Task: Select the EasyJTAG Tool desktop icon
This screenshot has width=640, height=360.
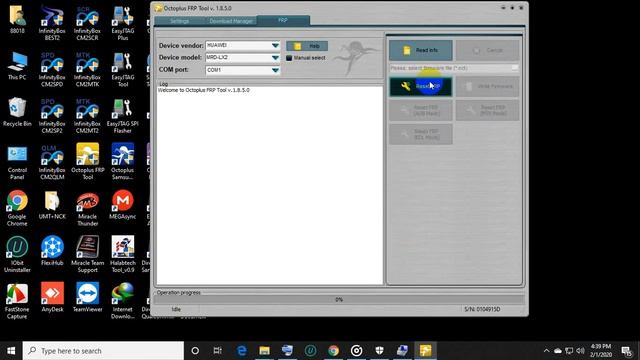Action: (x=122, y=69)
